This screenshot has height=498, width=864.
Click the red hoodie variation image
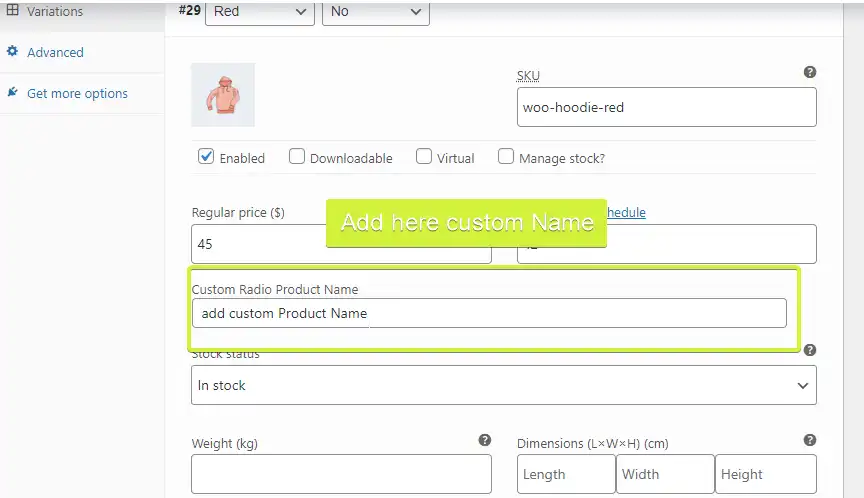pos(223,95)
